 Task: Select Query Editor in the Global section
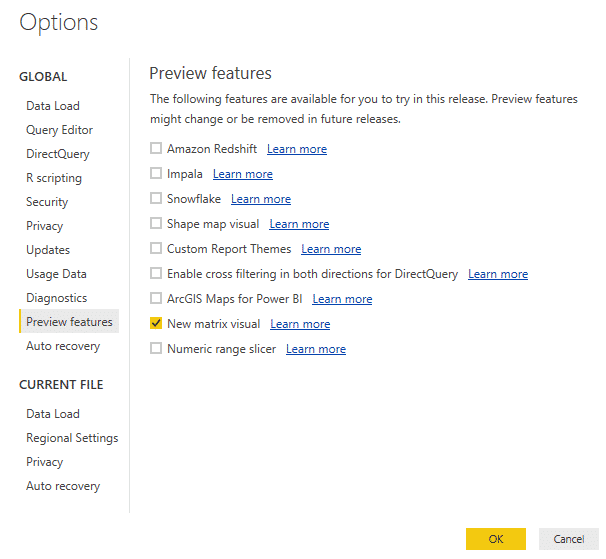[x=59, y=130]
